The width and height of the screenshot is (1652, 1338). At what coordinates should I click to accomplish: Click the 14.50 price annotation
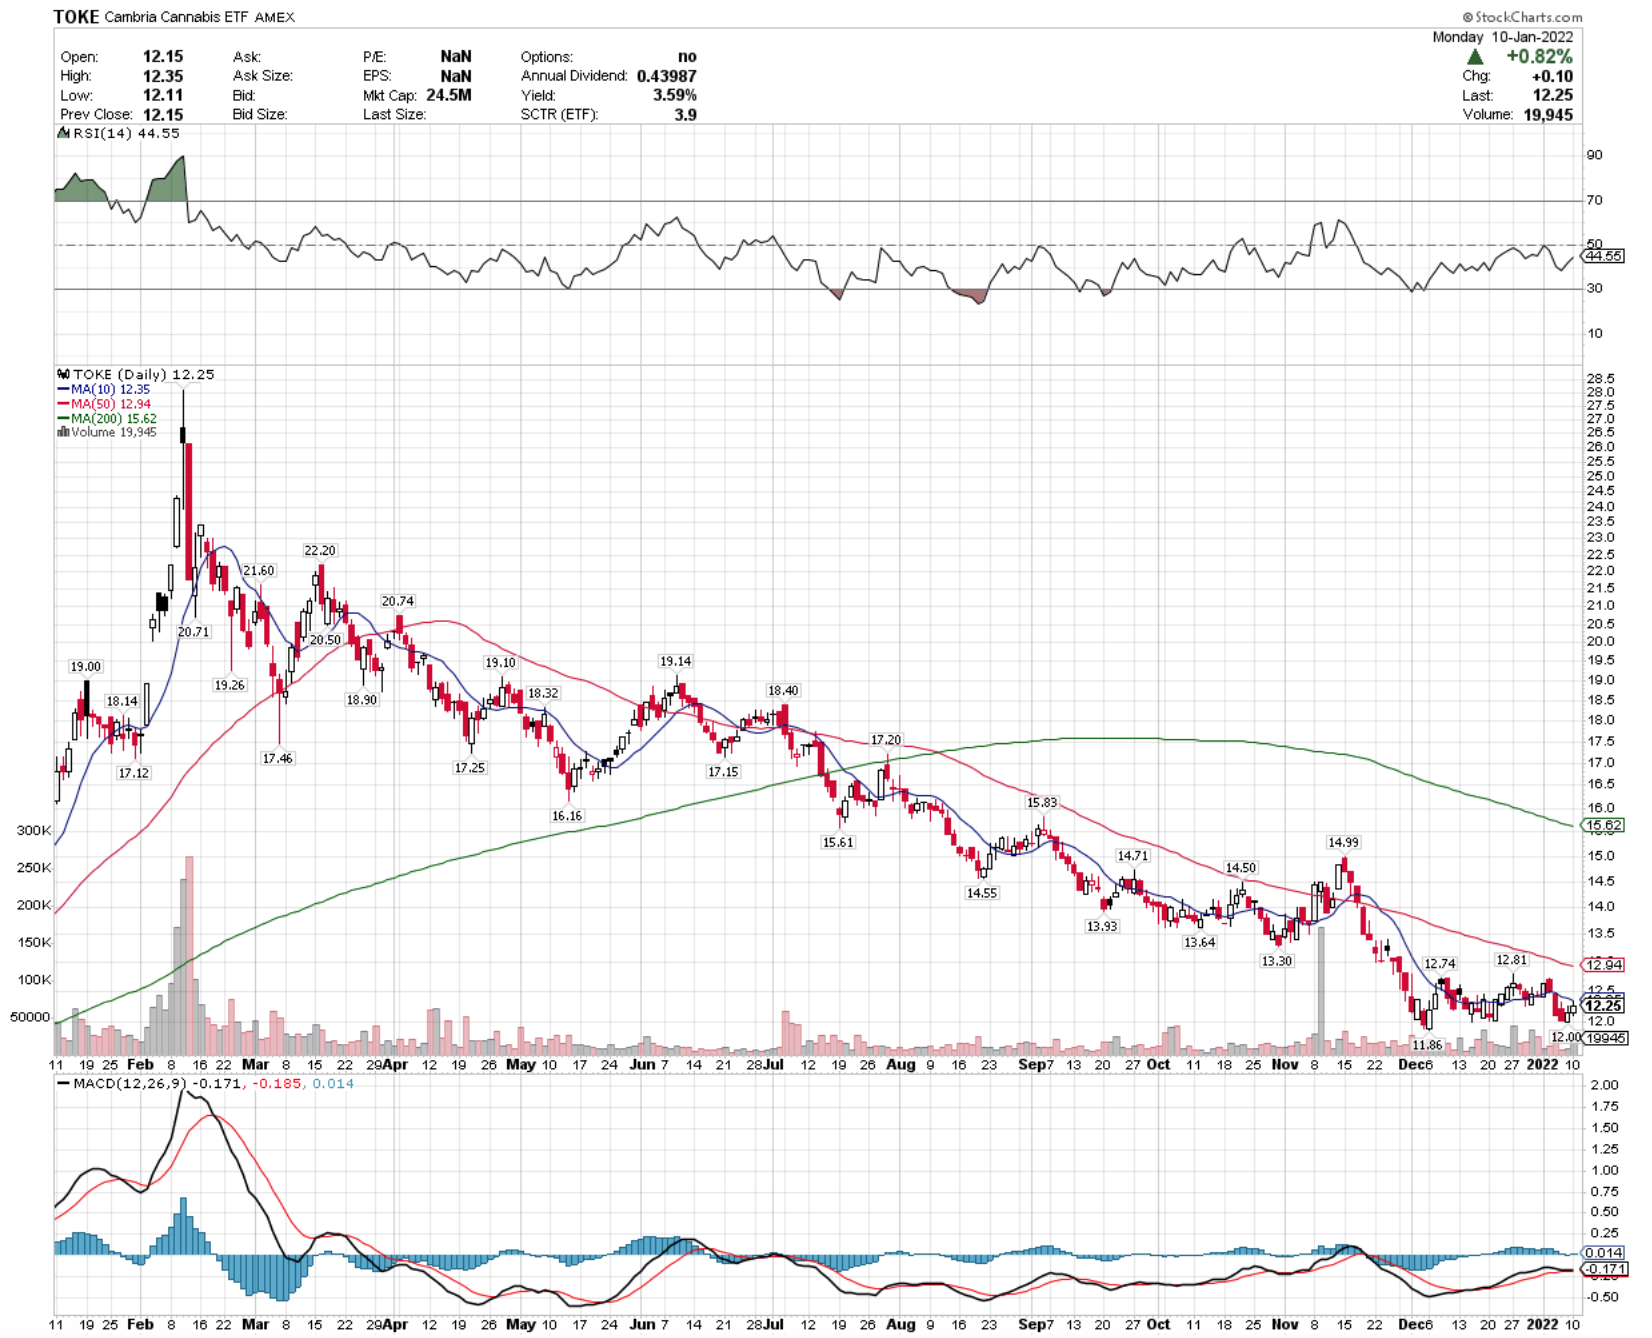pos(1241,868)
